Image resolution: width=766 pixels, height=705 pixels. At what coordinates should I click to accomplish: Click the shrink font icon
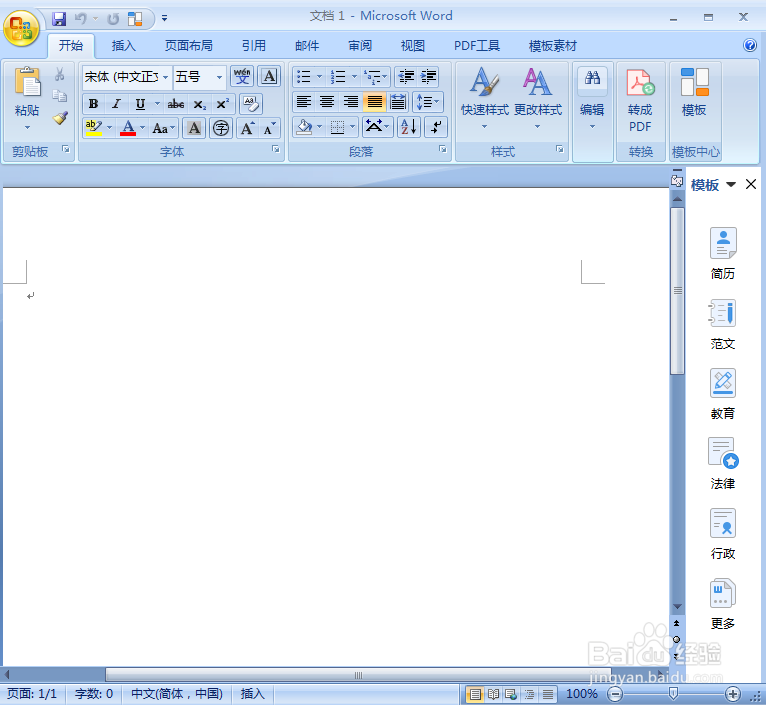pyautogui.click(x=269, y=128)
